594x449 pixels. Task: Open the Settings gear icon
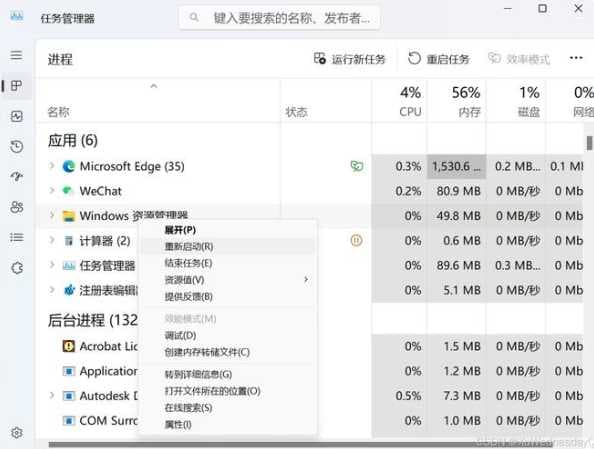click(x=16, y=432)
